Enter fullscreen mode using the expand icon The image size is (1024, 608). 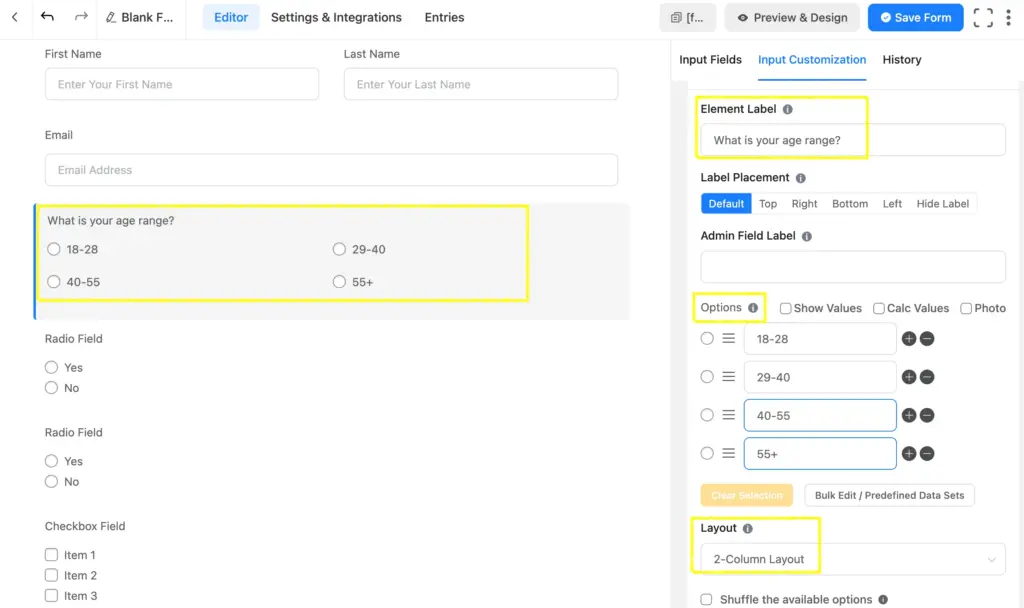click(983, 17)
